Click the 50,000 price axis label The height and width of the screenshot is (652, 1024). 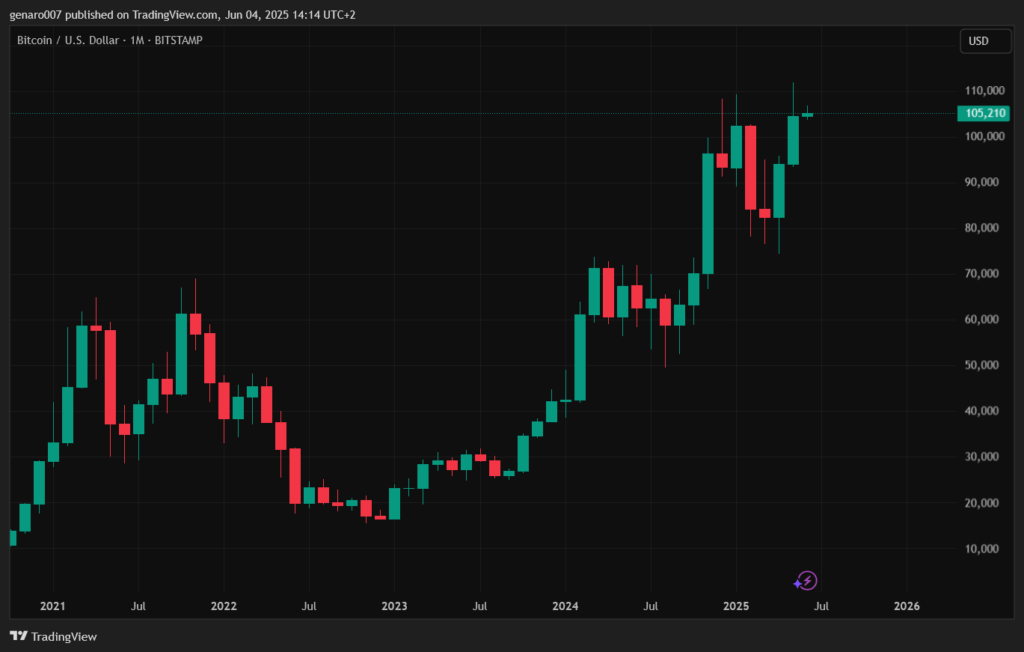(x=984, y=365)
